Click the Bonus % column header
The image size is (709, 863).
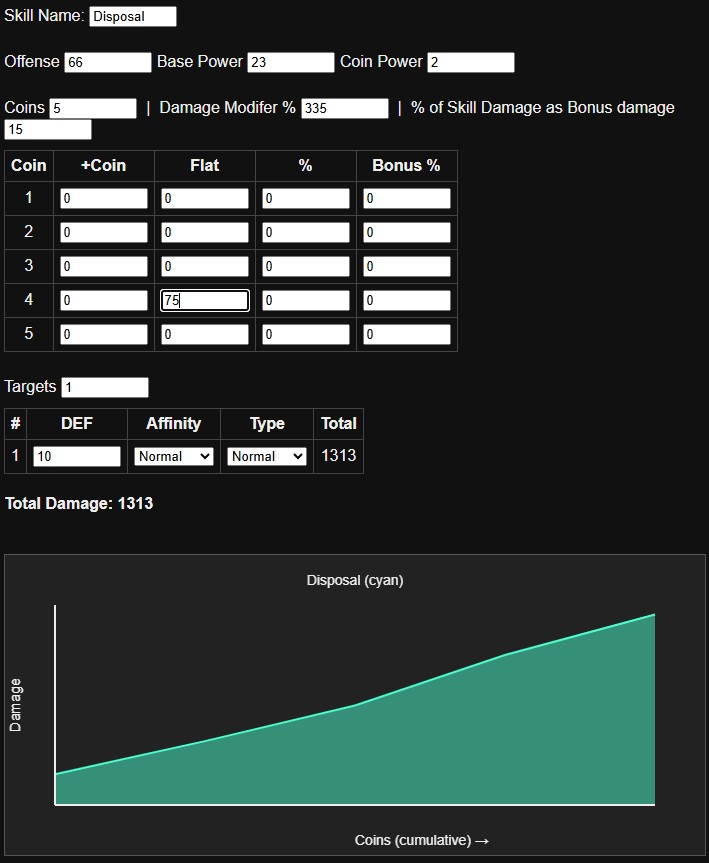(406, 166)
